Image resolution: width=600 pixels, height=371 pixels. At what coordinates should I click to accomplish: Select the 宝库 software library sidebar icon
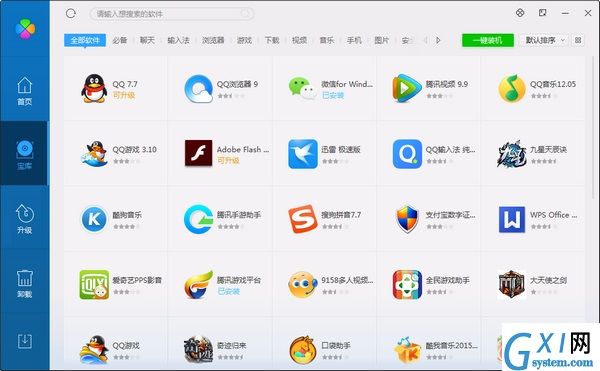24,155
